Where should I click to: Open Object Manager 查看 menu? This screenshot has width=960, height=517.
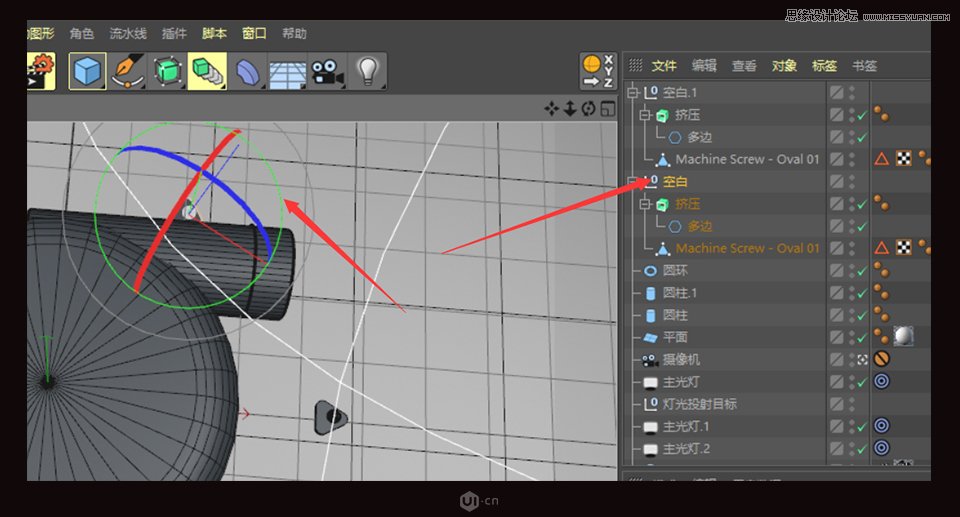coord(744,66)
